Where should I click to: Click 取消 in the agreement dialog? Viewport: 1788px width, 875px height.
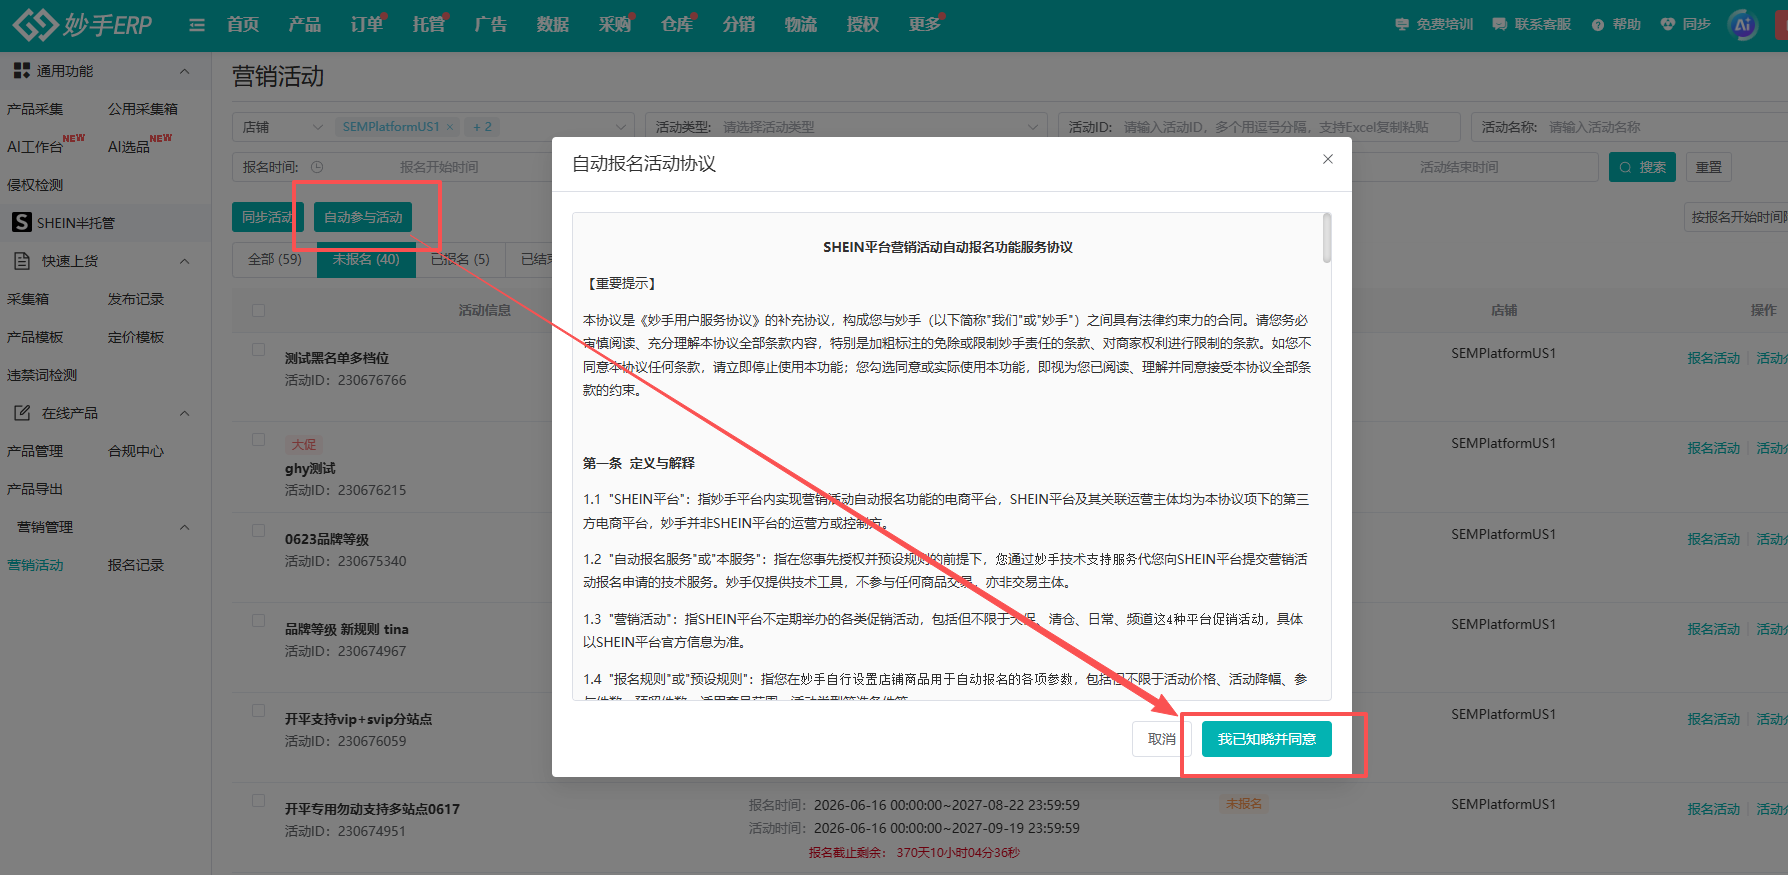[1161, 739]
